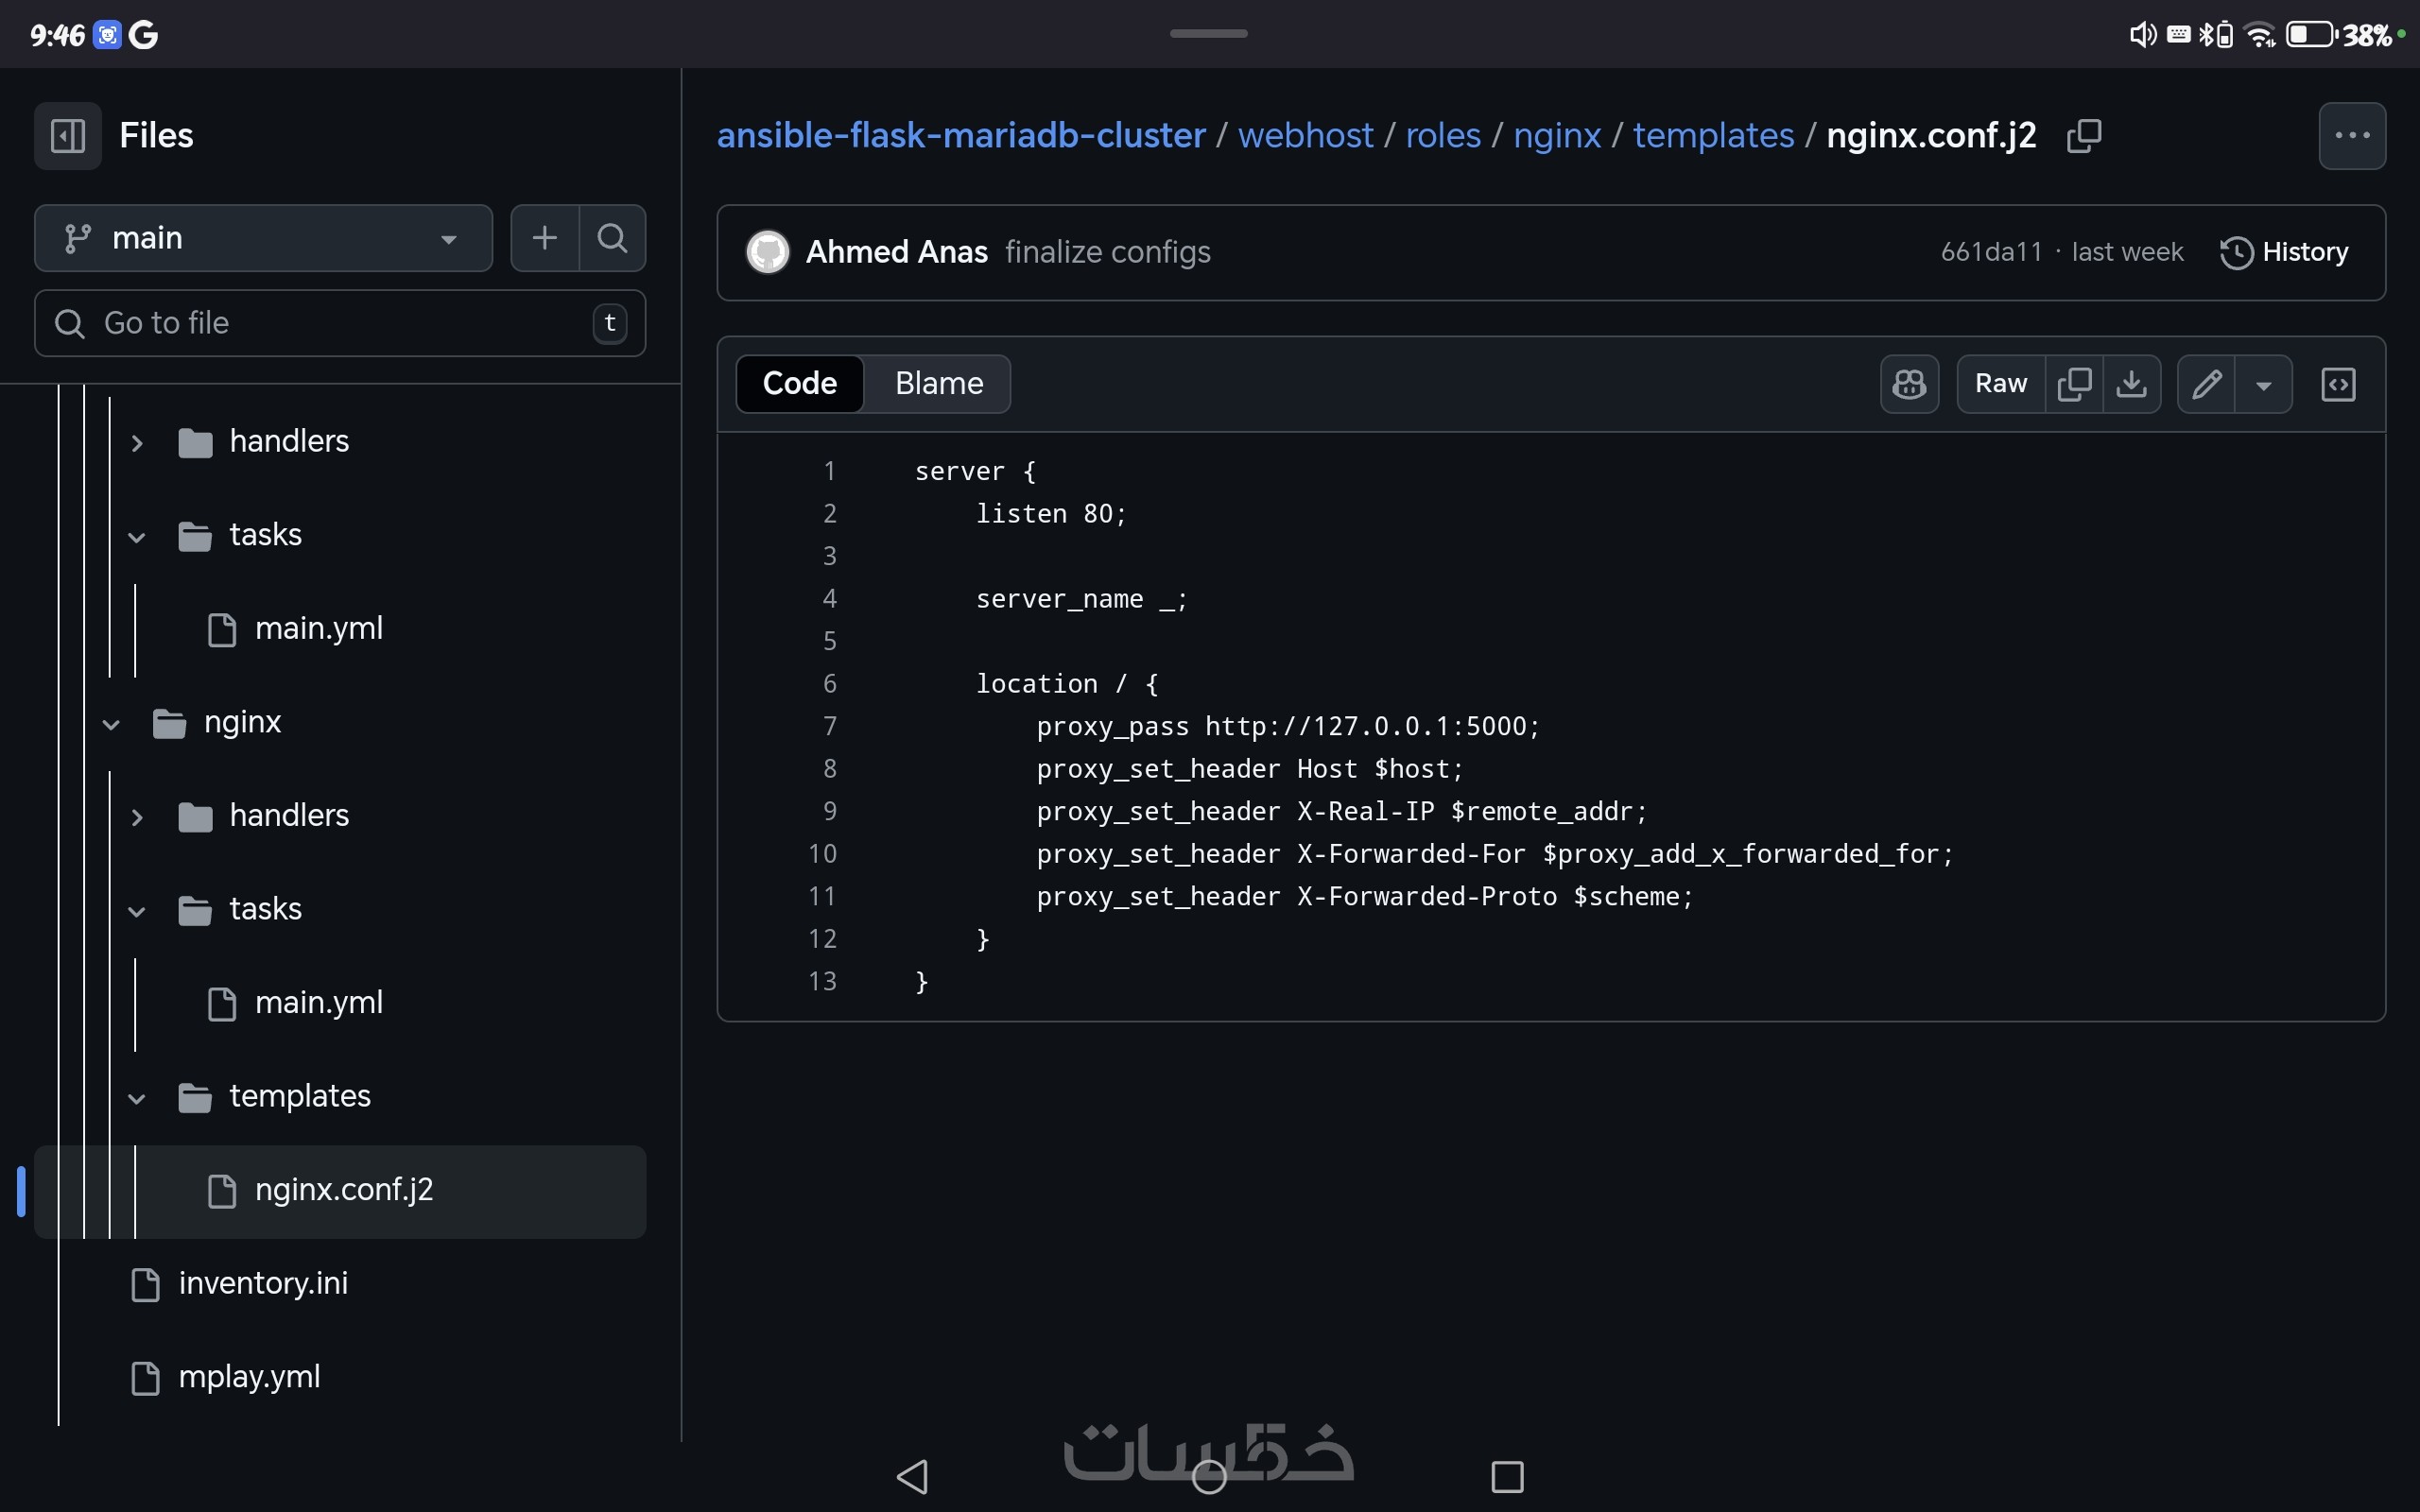Copy raw file contents icon
Viewport: 2420px width, 1512px height.
pyautogui.click(x=2074, y=384)
